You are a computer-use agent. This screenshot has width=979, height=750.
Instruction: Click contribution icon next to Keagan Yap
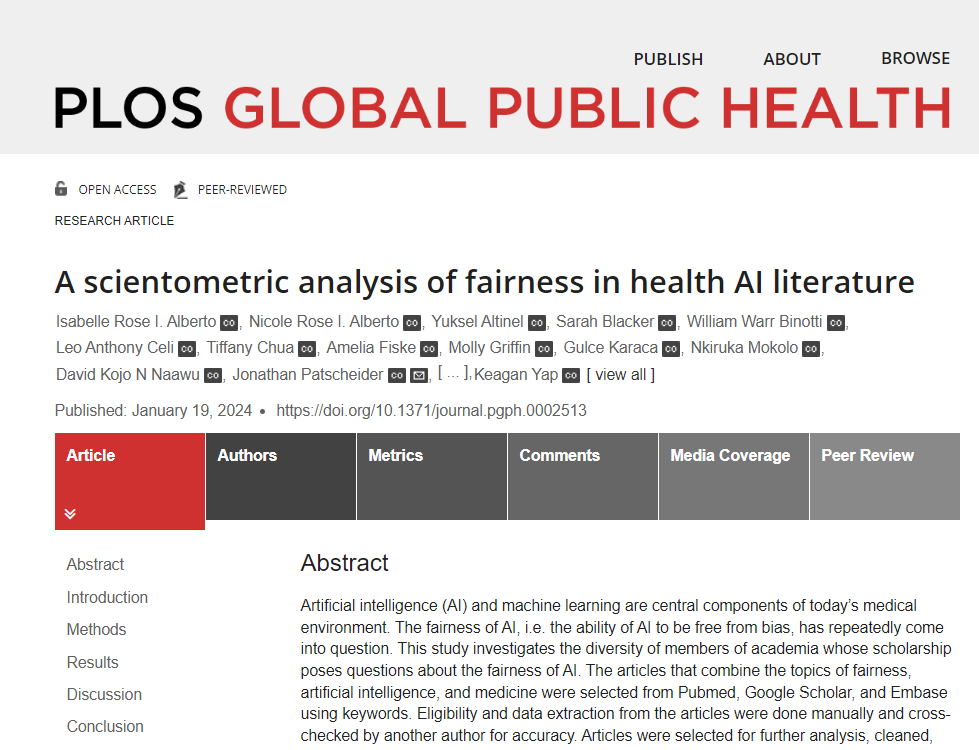click(x=571, y=375)
